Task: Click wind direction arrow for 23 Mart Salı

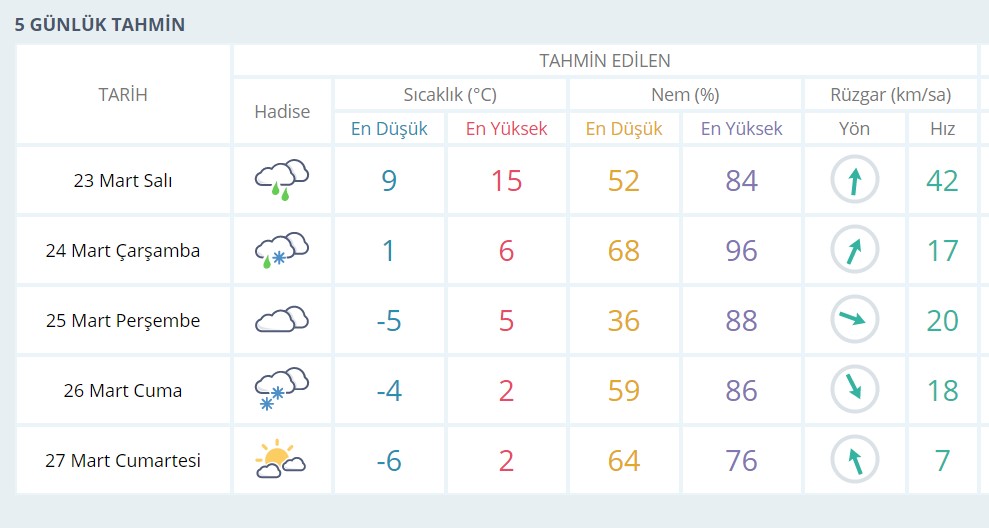Action: [855, 181]
